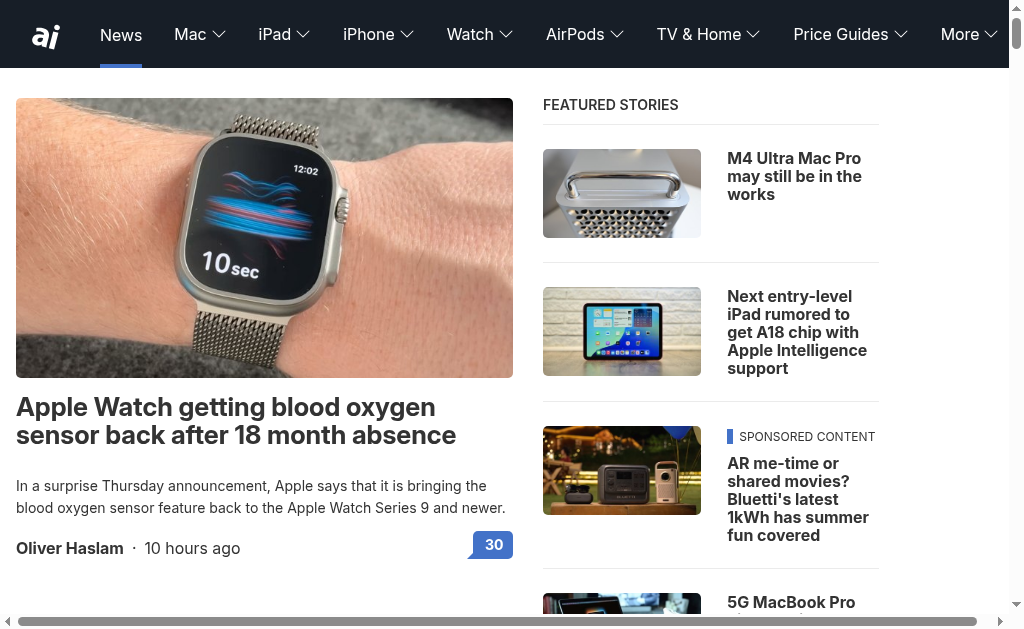This screenshot has width=1024, height=629.
Task: Open the Watch navigation dropdown
Action: tap(479, 34)
